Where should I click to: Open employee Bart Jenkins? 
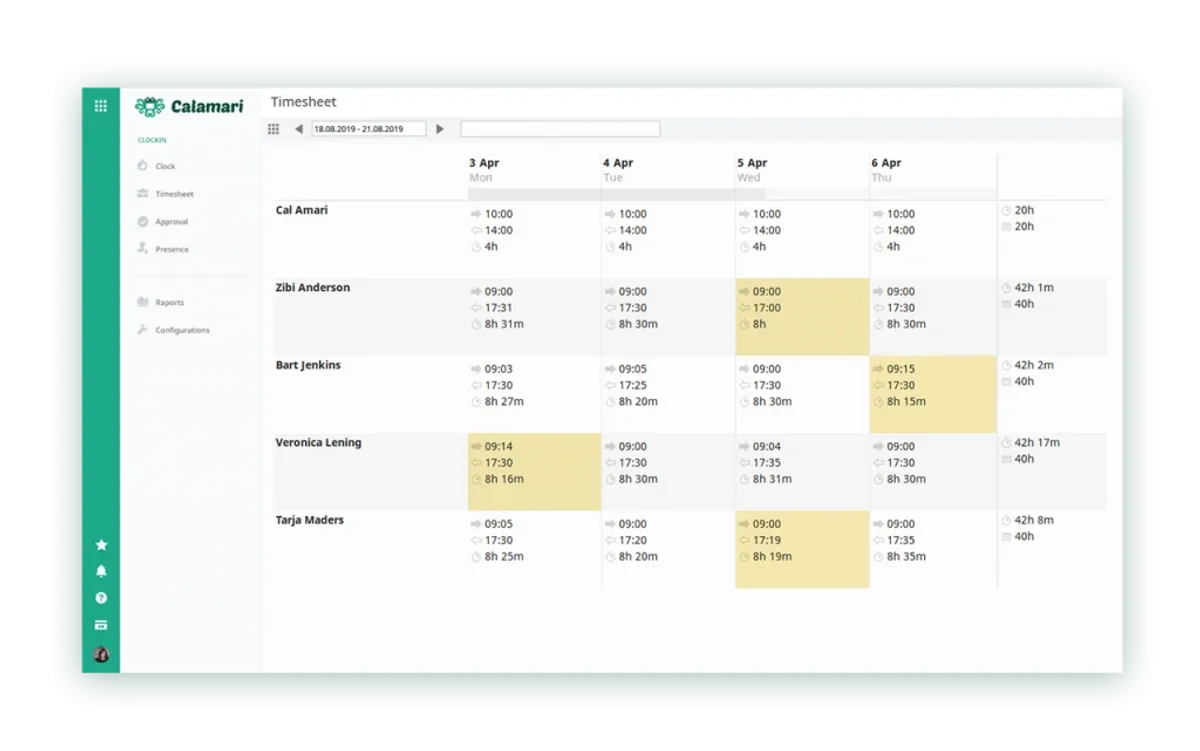point(308,365)
